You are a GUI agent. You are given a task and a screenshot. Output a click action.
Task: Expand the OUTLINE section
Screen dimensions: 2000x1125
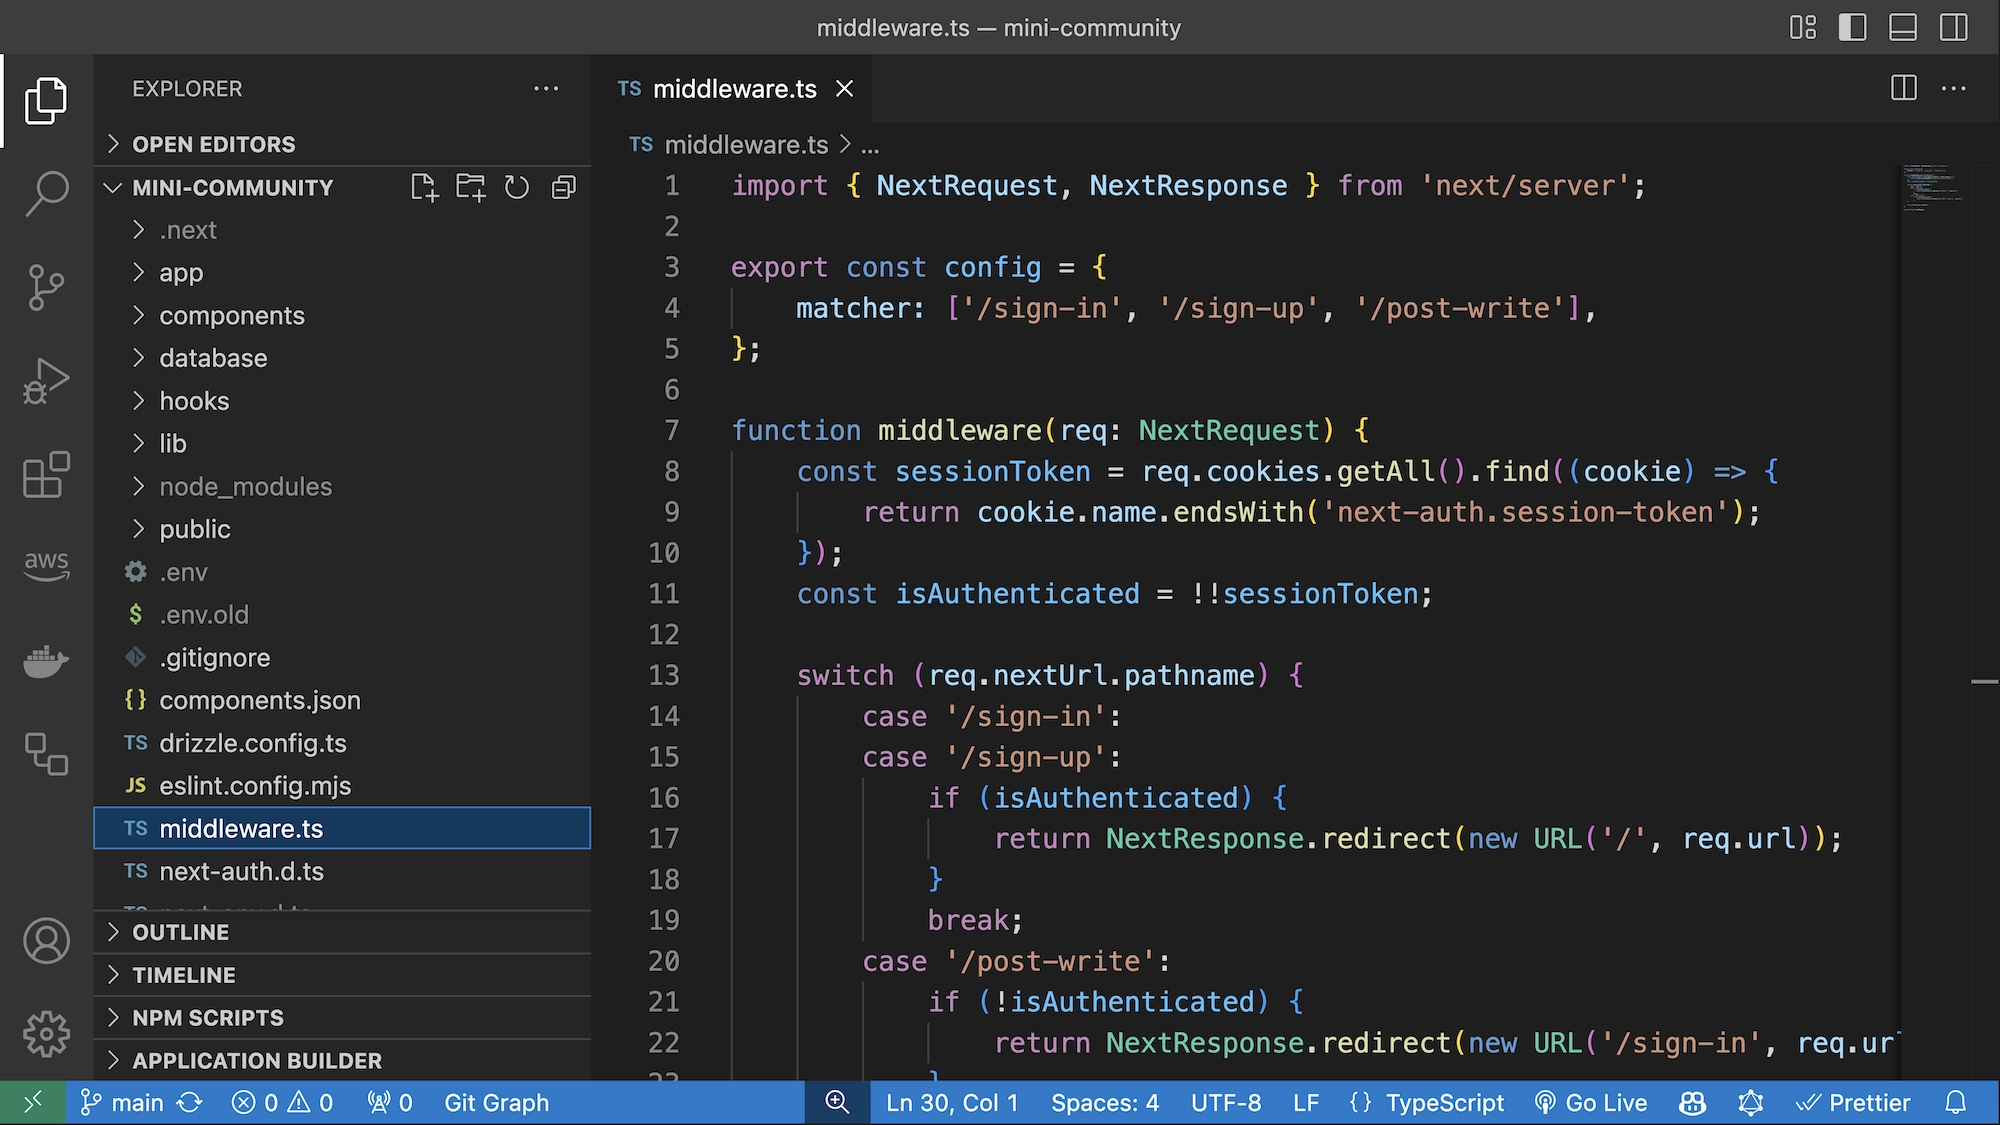[181, 932]
